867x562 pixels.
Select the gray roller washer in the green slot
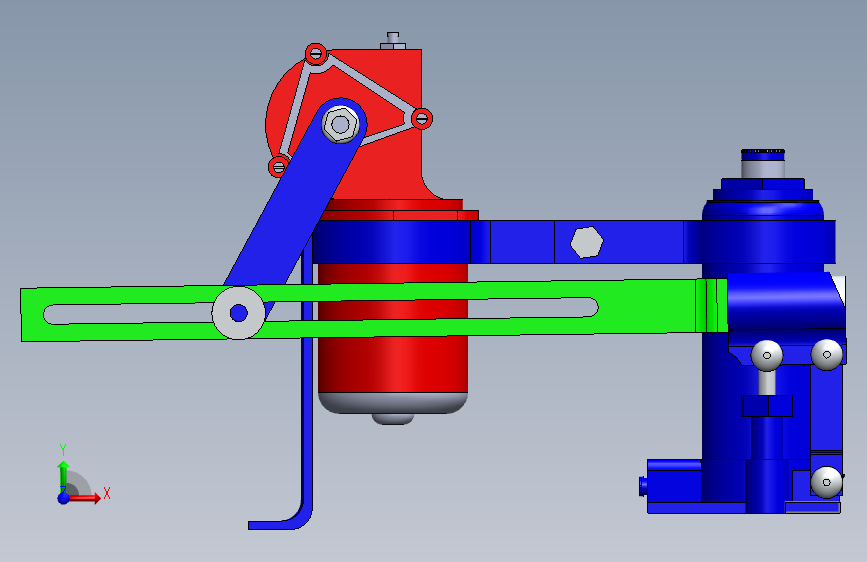point(239,313)
